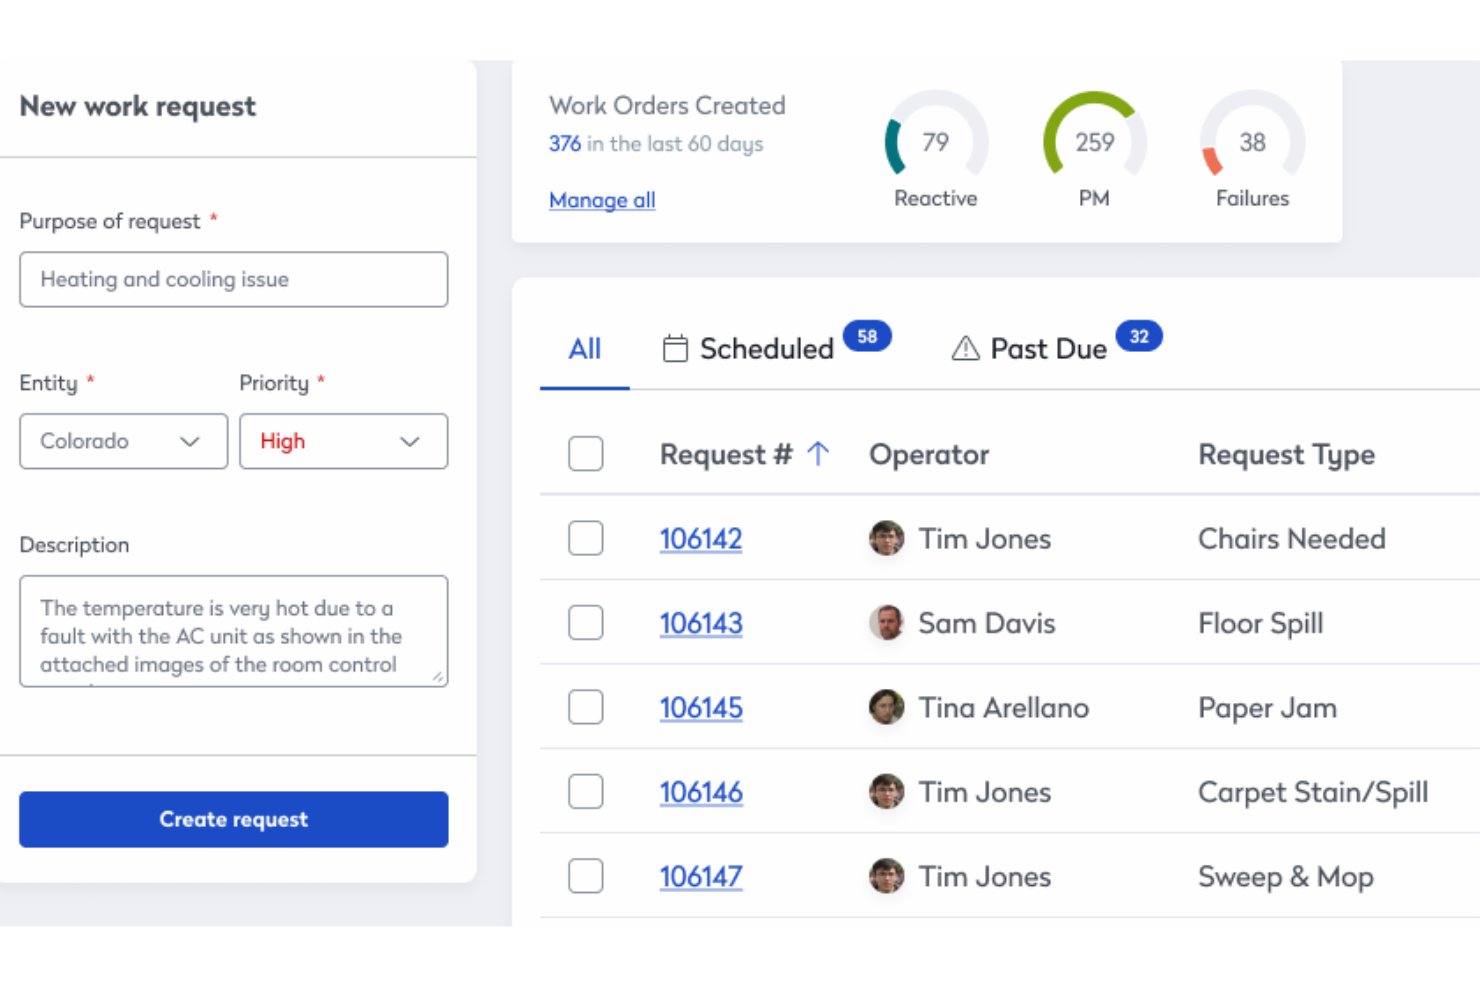
Task: Click Sam Davis's avatar picture
Action: point(886,623)
